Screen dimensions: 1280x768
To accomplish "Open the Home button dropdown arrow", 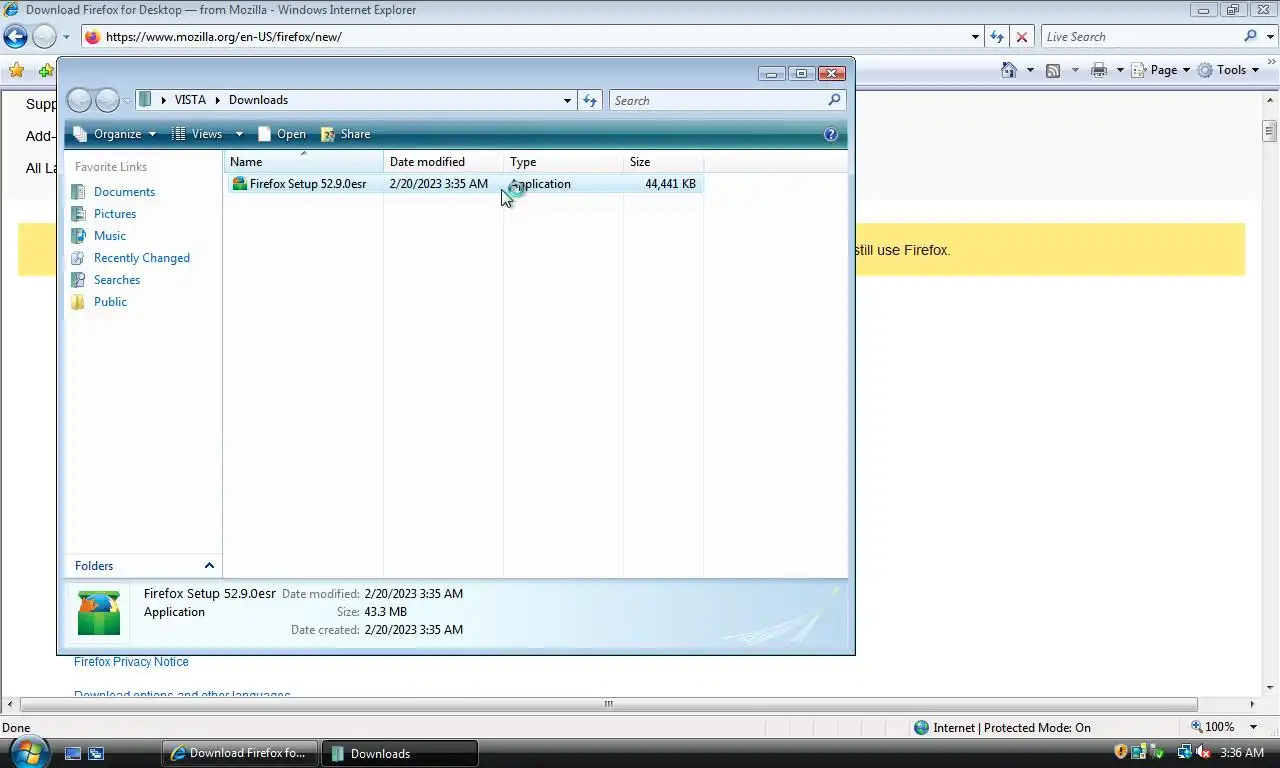I will click(x=1030, y=70).
